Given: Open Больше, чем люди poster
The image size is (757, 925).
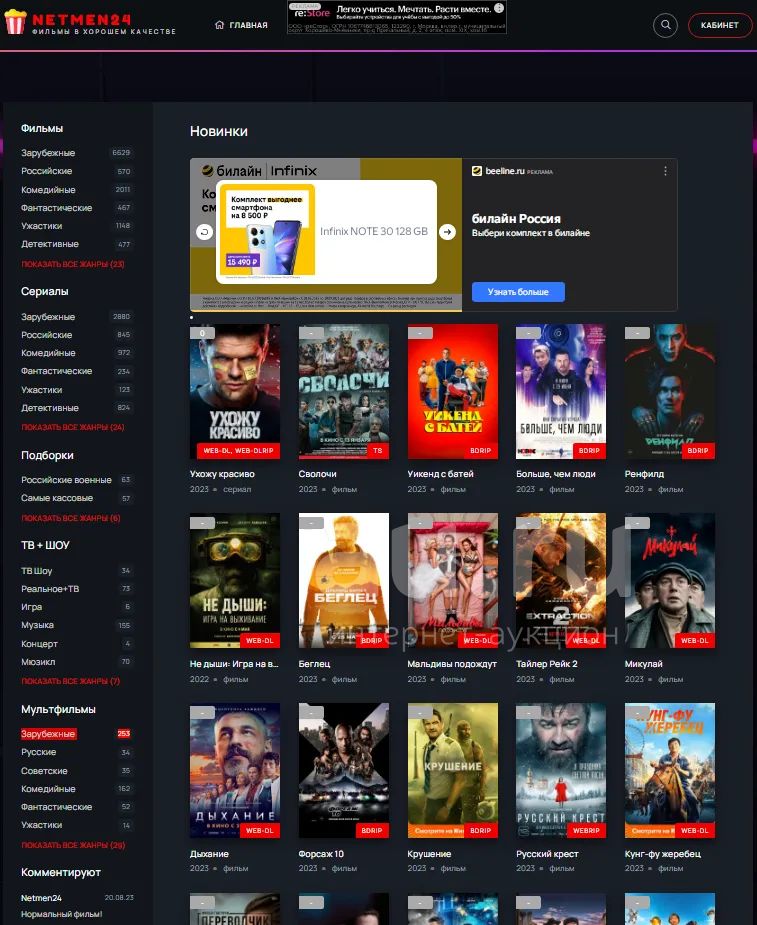Looking at the screenshot, I should pos(561,392).
